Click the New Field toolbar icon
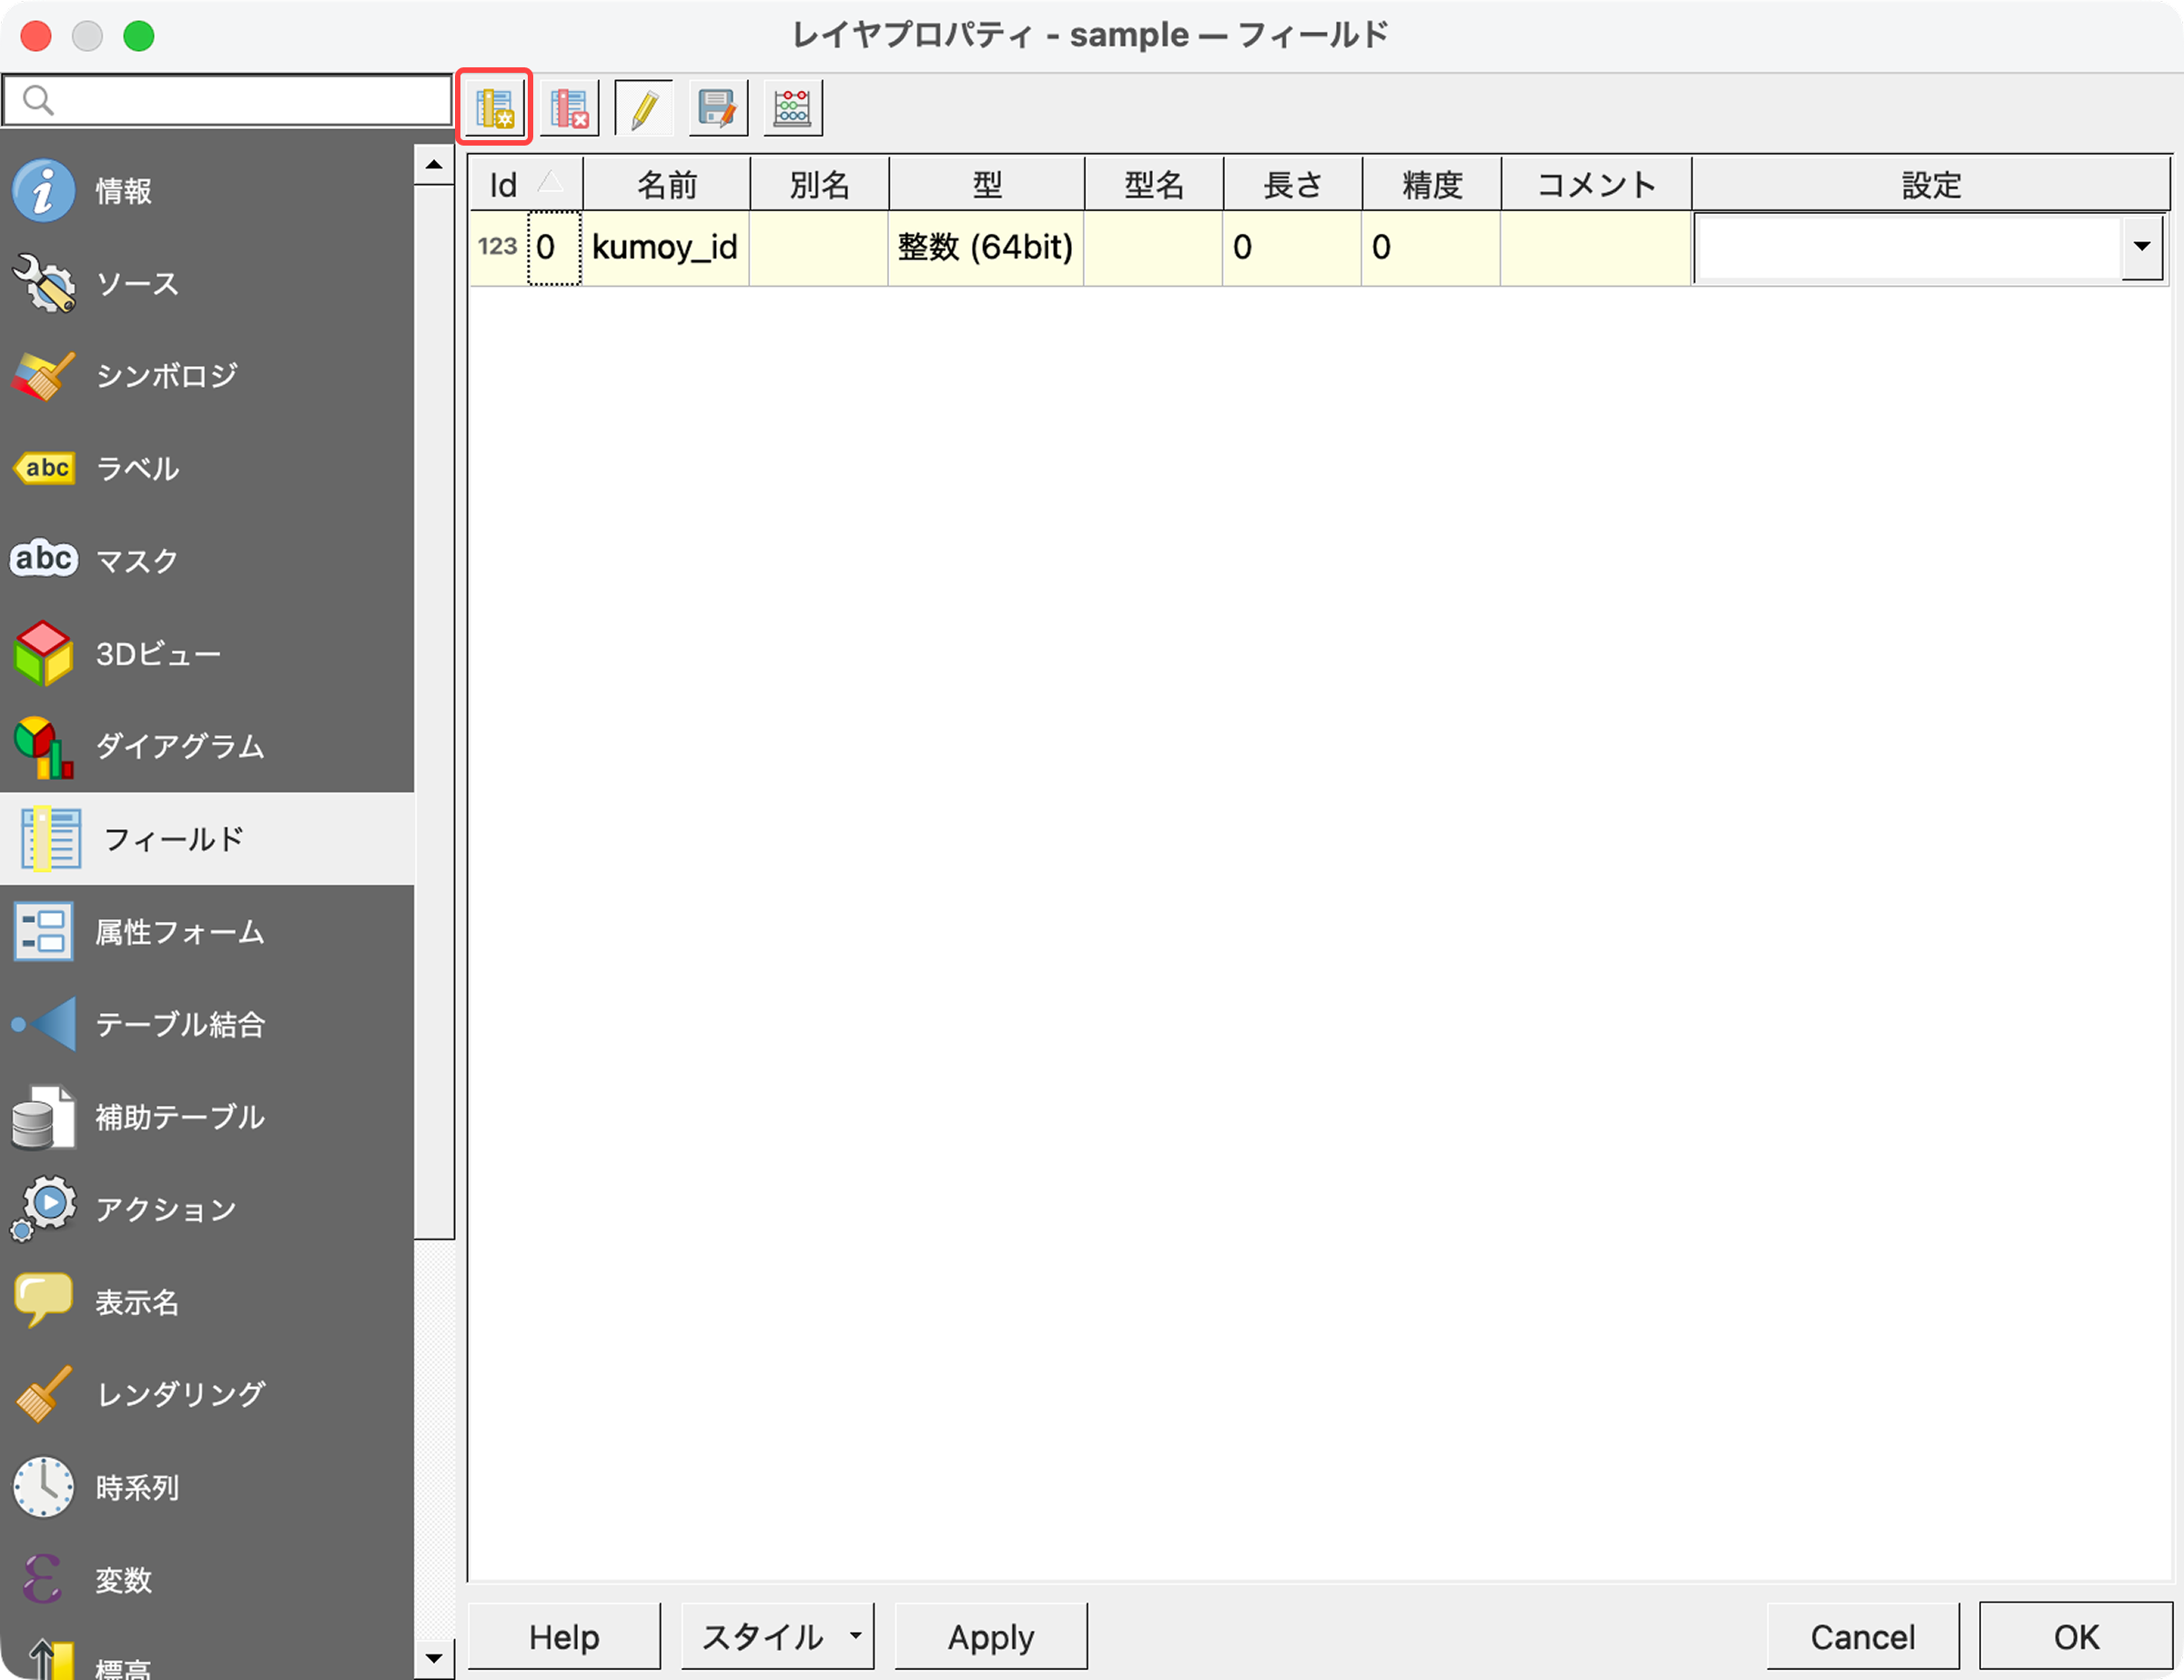 (495, 108)
